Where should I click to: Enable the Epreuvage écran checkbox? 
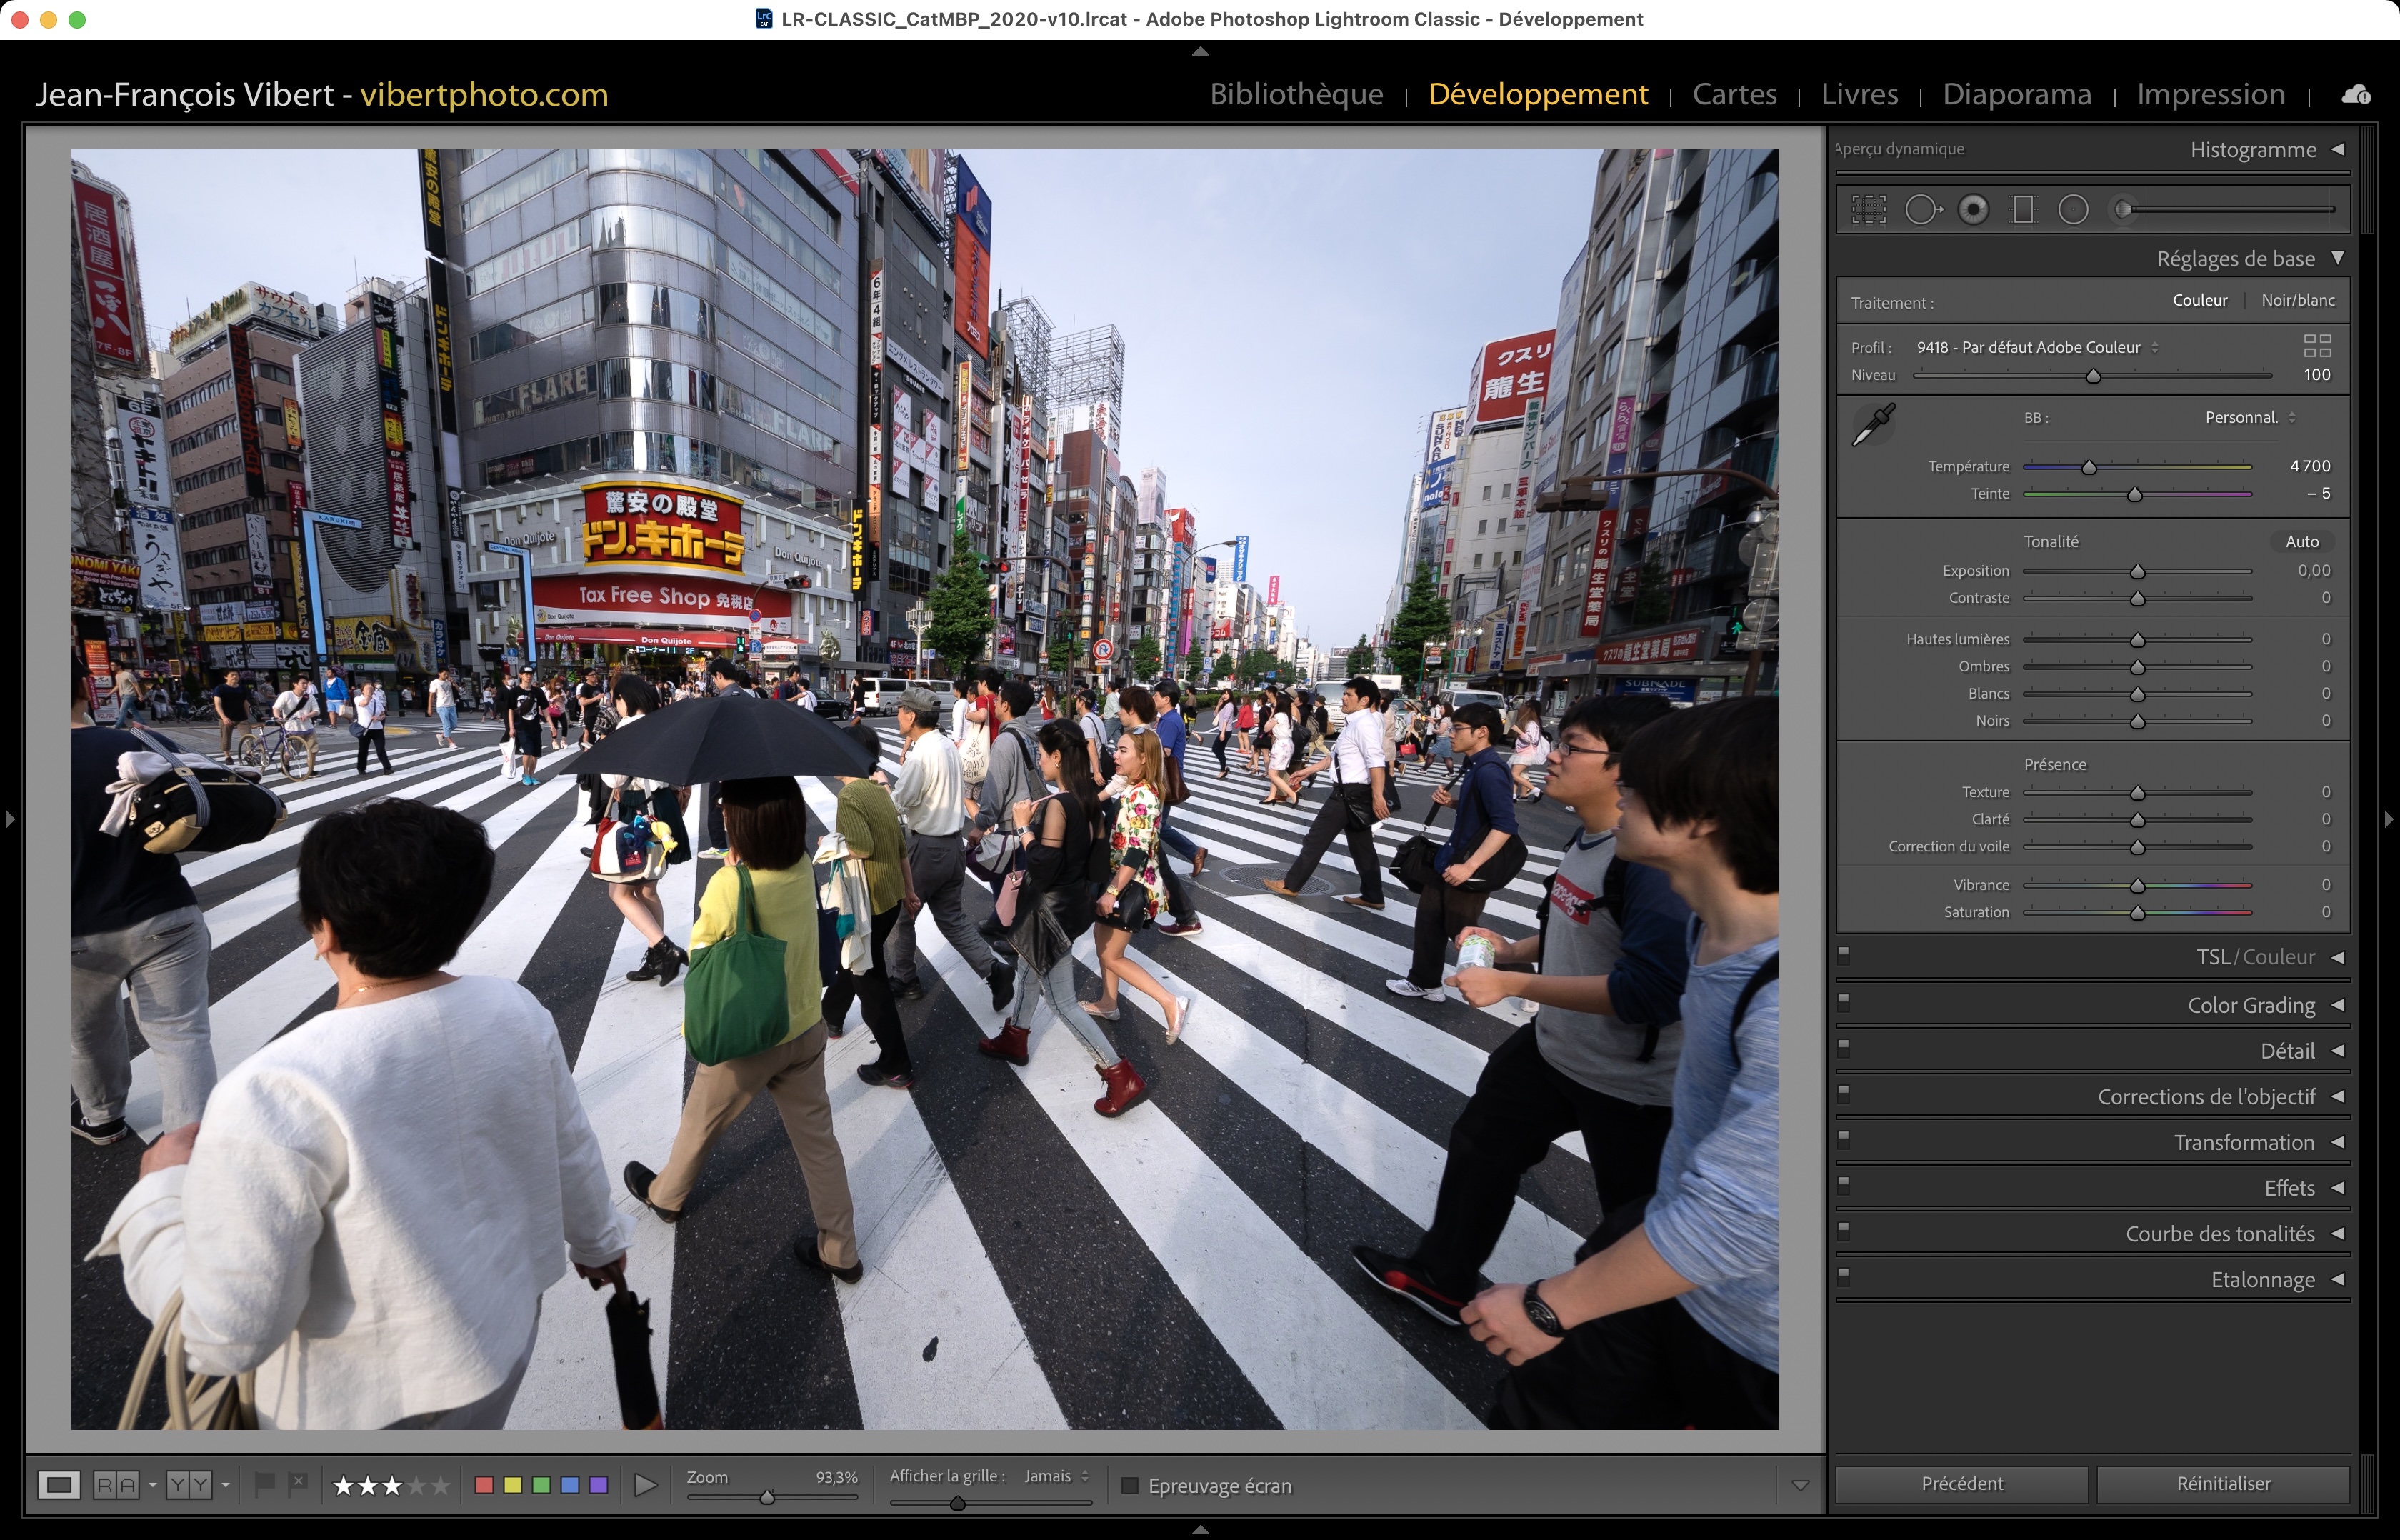point(1130,1486)
